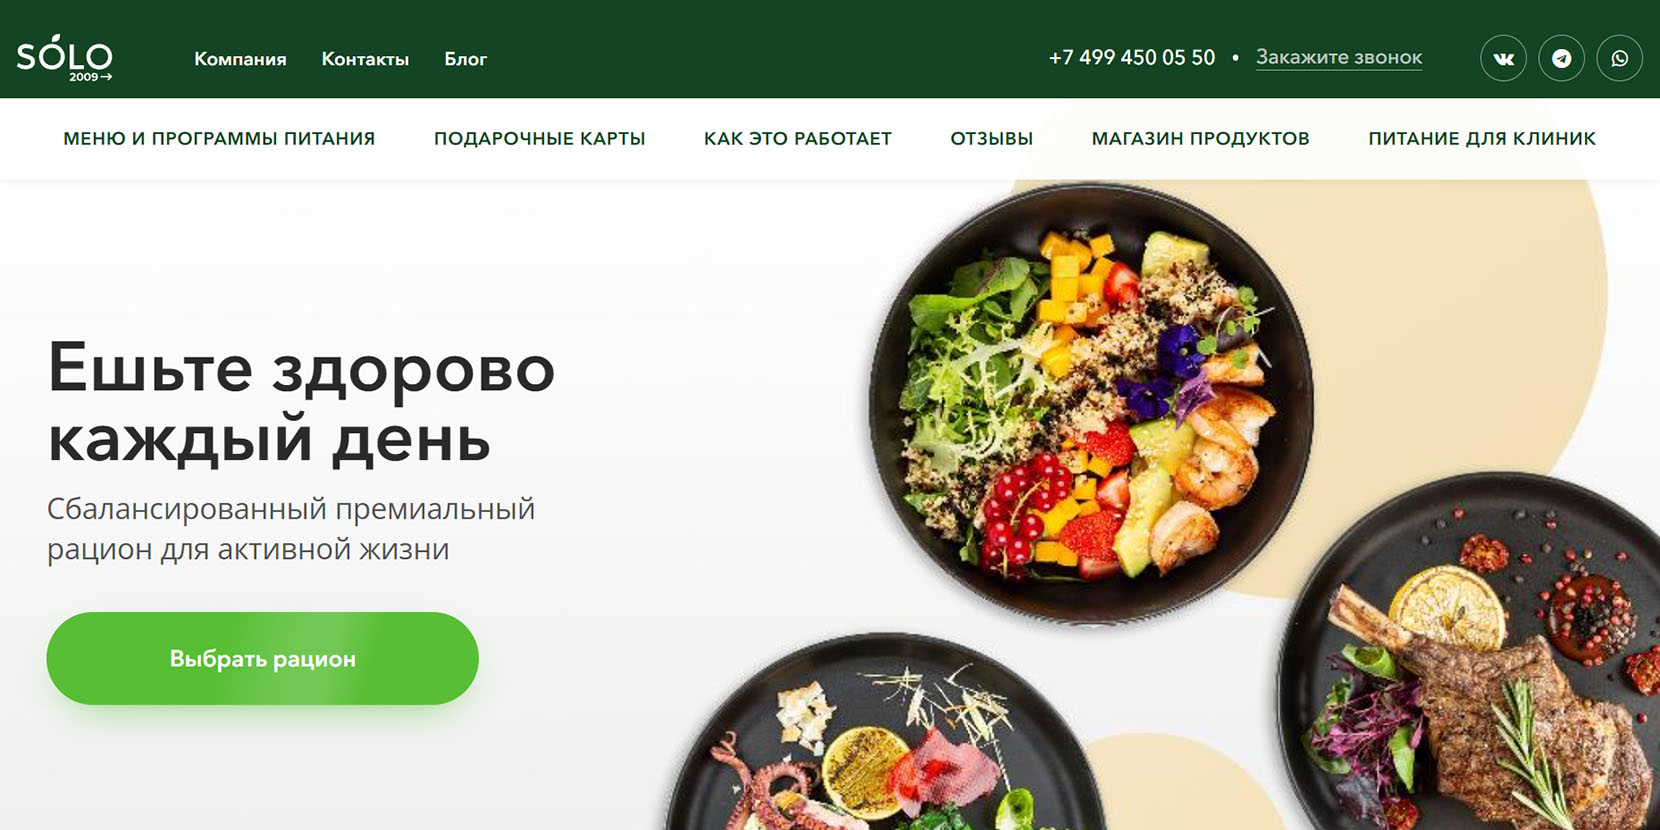This screenshot has width=1660, height=830.
Task: Open the WhatsApp icon in header
Action: click(1620, 58)
